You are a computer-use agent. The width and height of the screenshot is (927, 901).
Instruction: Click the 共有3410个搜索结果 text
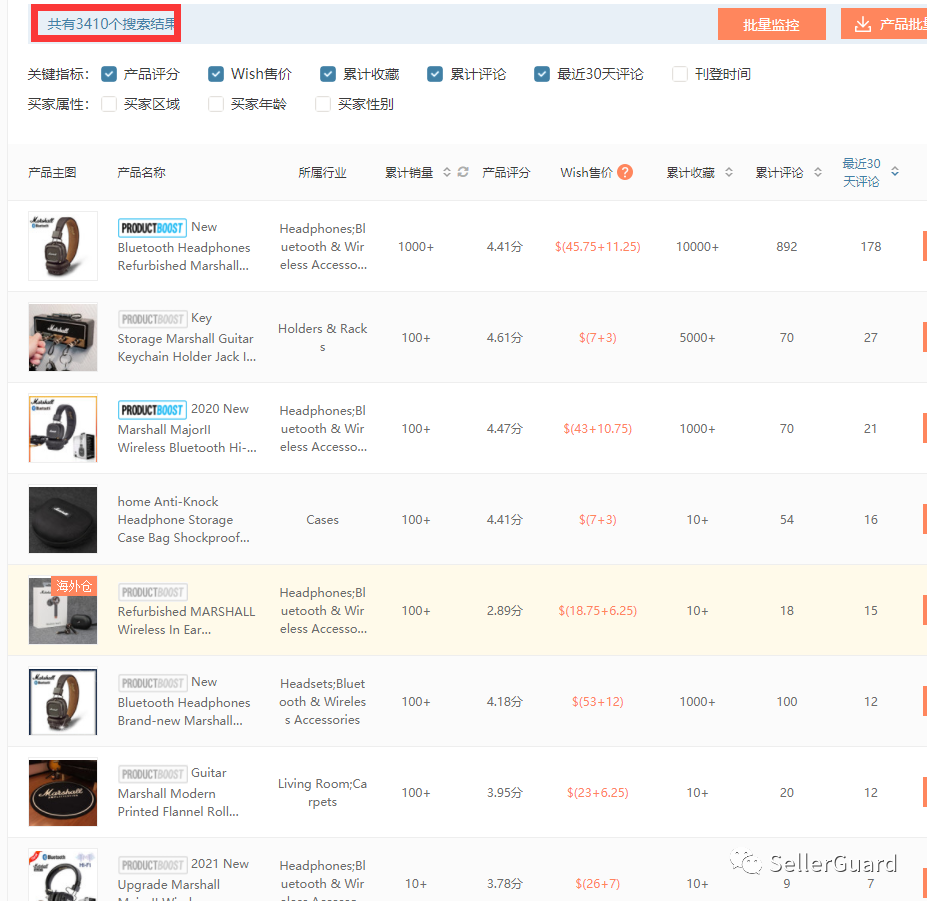click(111, 24)
